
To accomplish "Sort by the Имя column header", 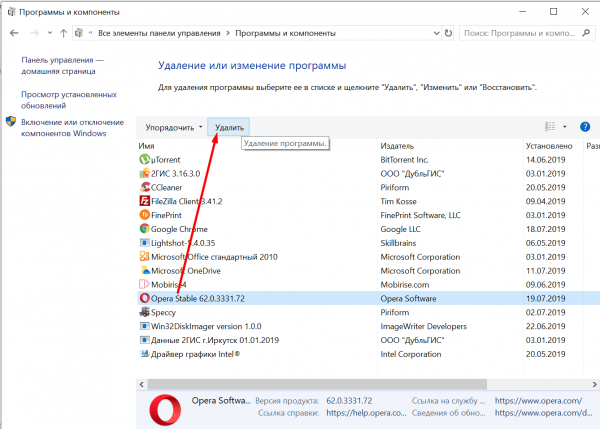I will pyautogui.click(x=146, y=146).
